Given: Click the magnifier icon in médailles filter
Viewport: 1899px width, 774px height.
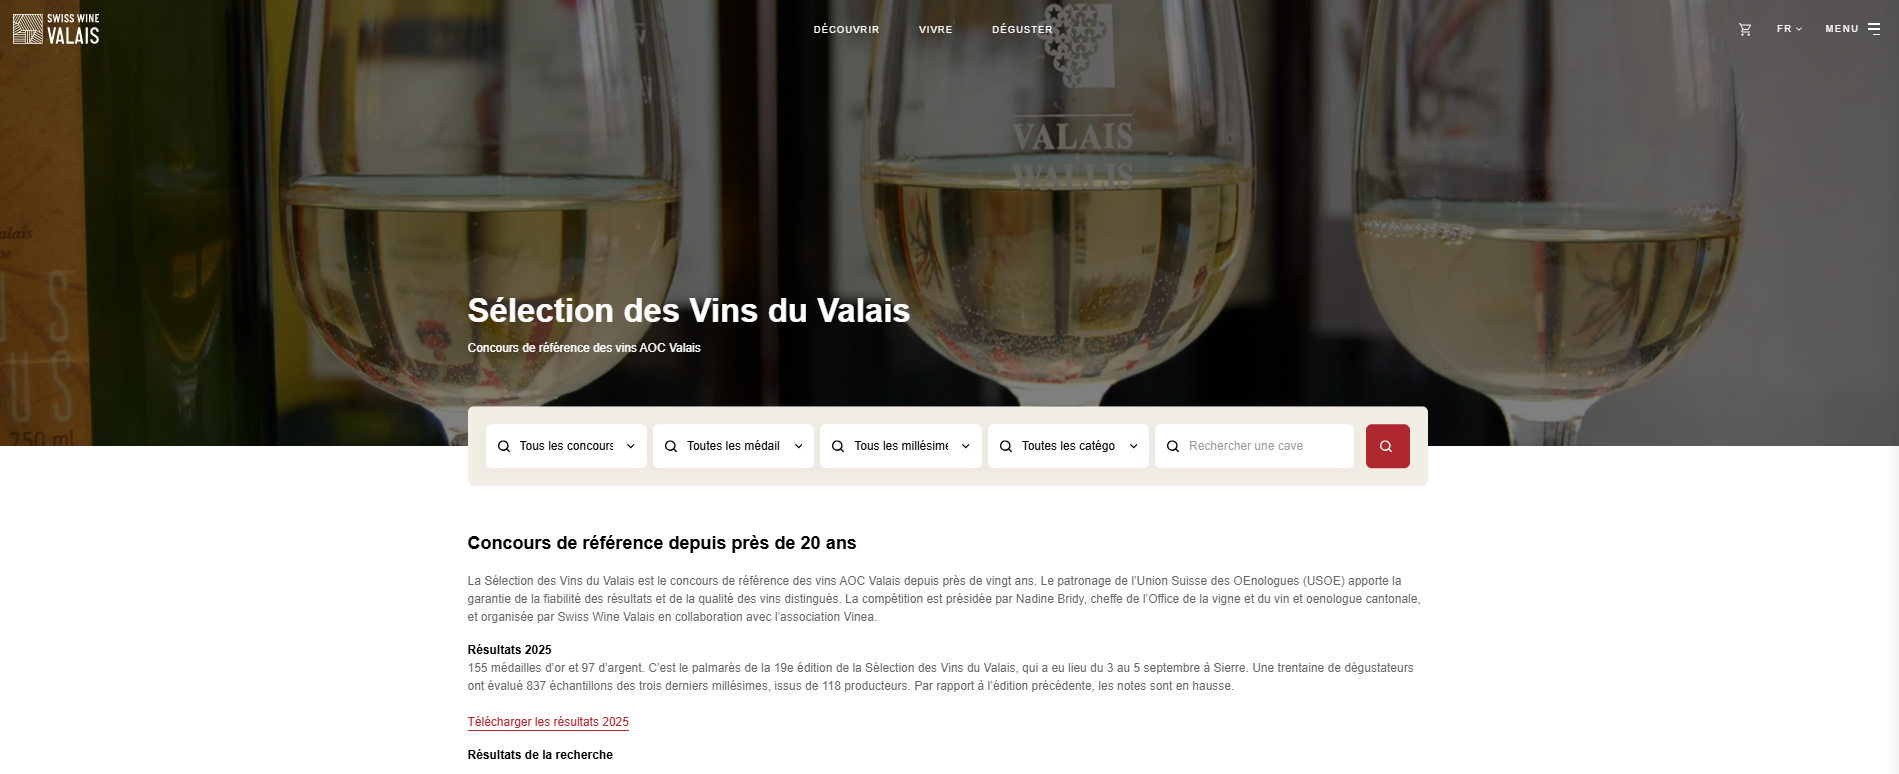Looking at the screenshot, I should click(x=671, y=446).
